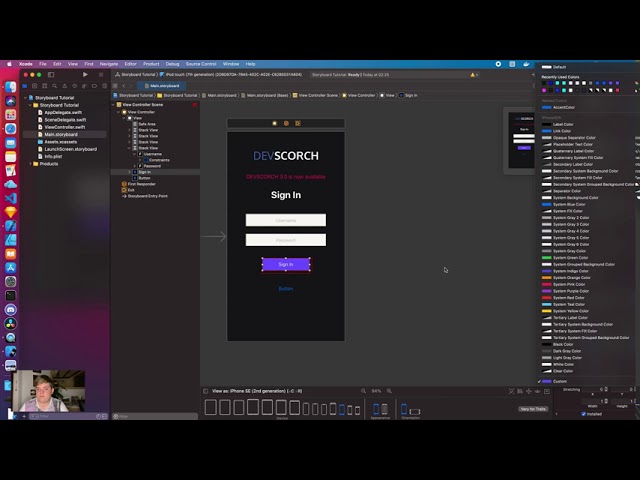Click the Password text field on the canvas
This screenshot has width=640, height=480.
click(x=286, y=240)
